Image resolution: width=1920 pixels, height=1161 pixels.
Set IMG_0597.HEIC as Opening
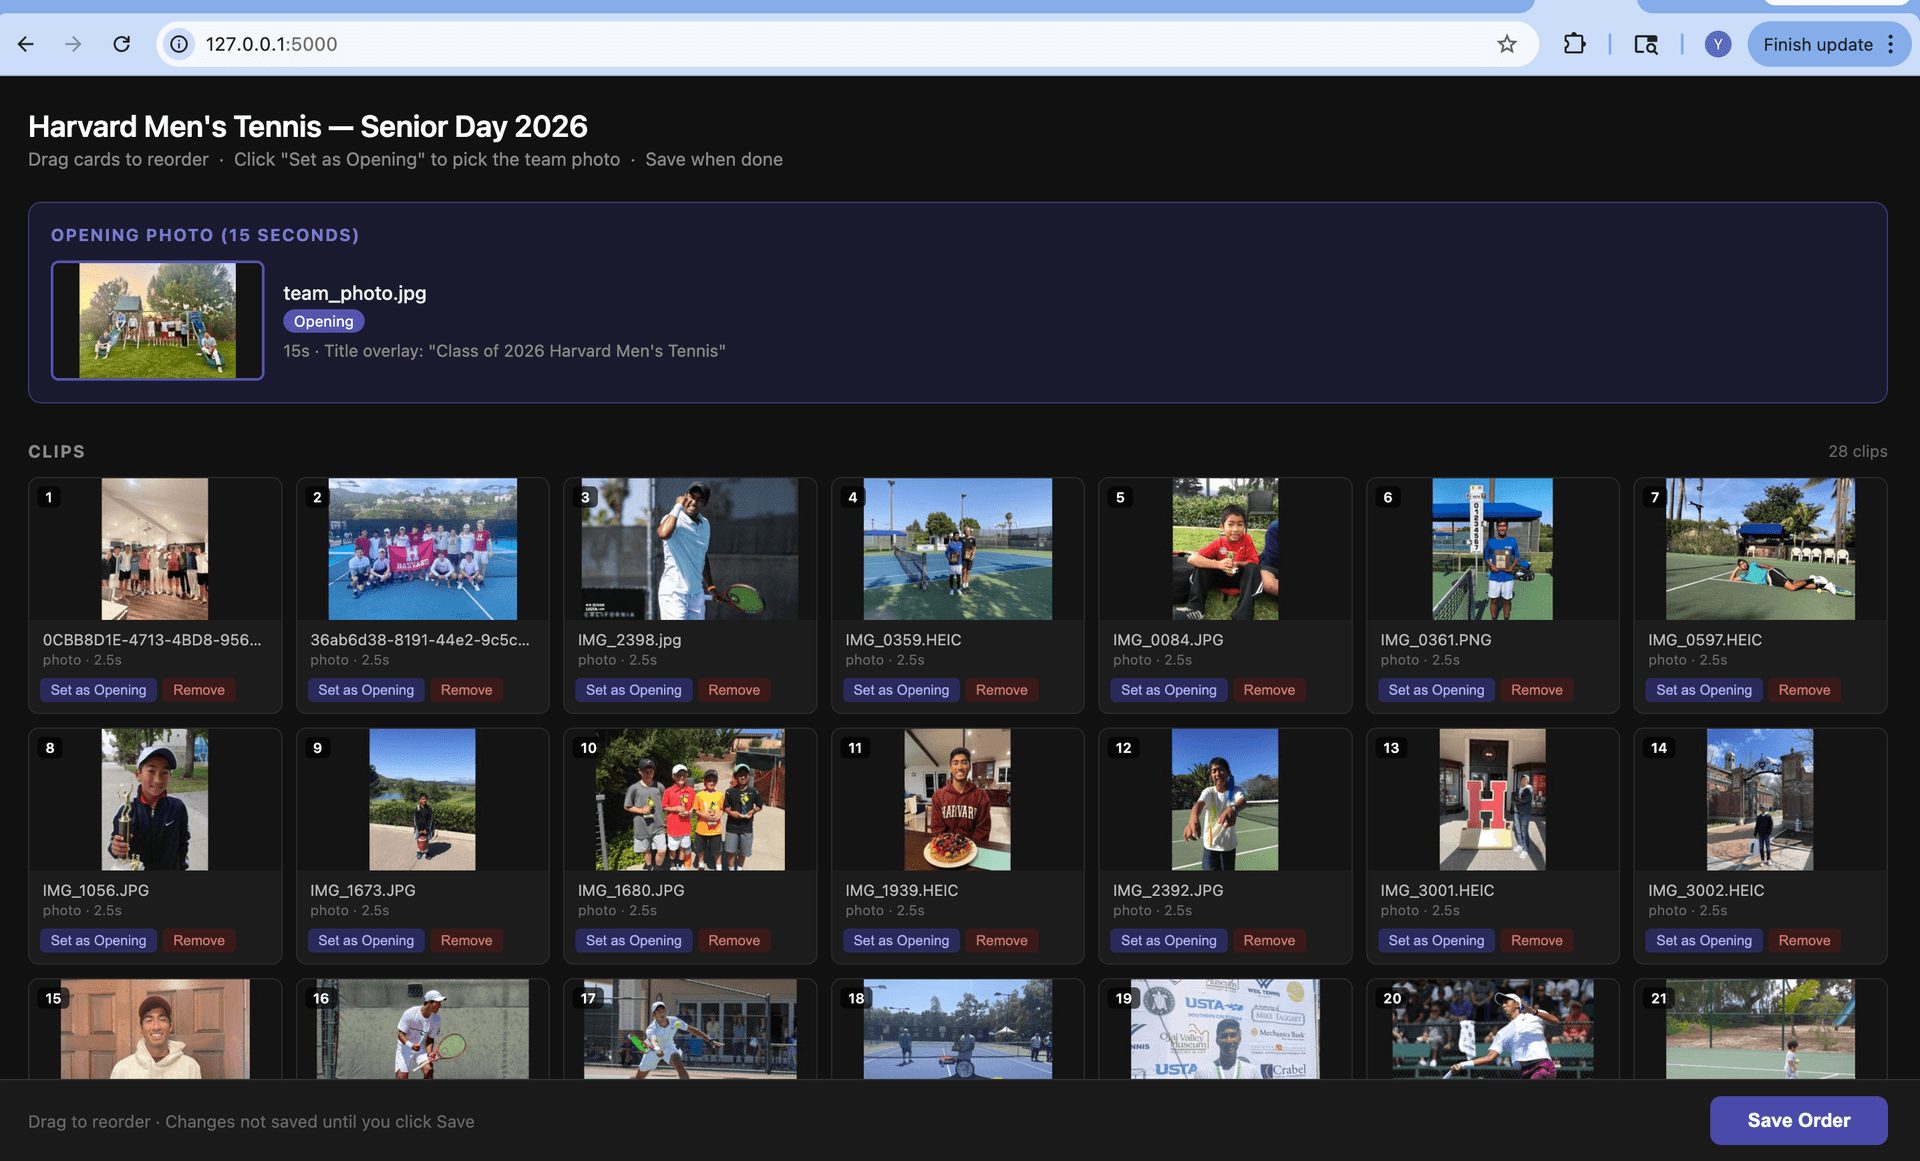[1704, 689]
